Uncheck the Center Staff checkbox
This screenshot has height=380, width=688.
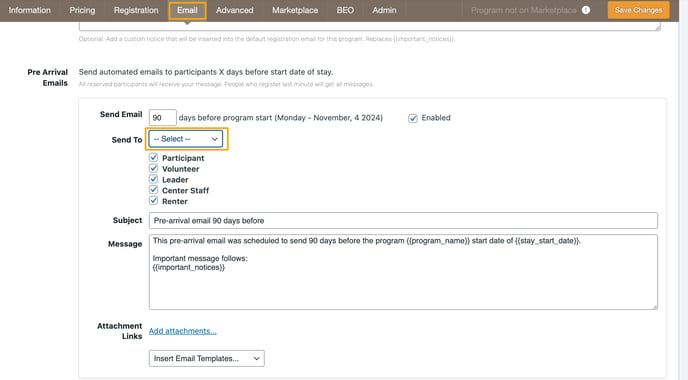(x=153, y=190)
